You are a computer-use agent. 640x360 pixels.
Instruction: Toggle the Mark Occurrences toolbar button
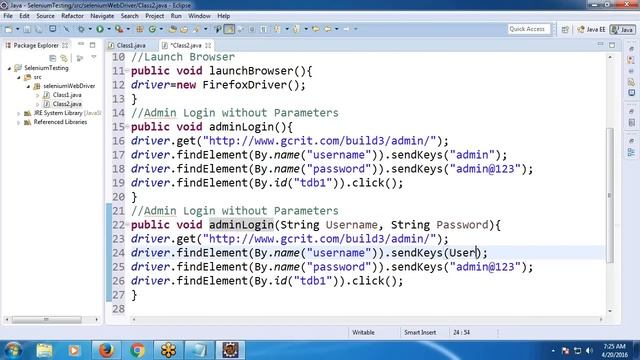point(229,29)
